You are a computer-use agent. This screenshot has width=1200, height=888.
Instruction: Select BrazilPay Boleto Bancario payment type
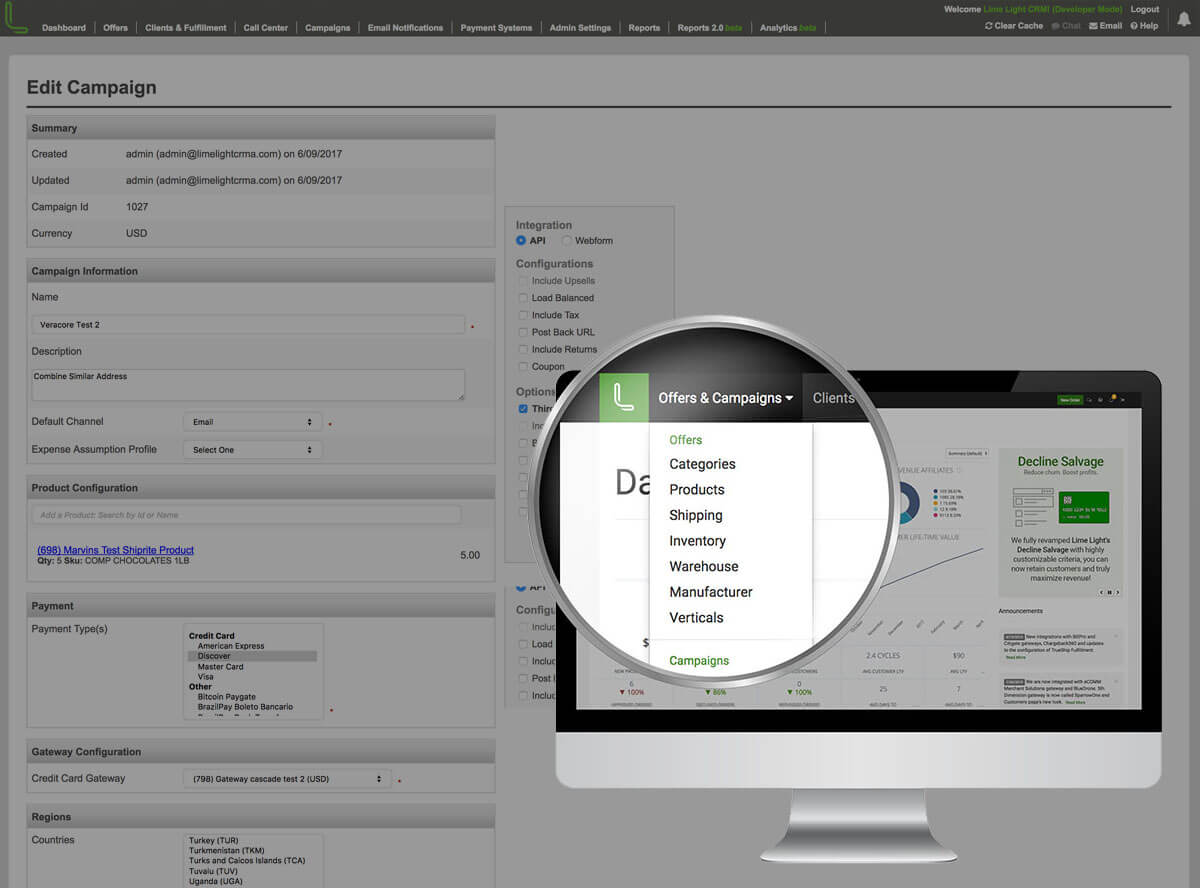pos(246,707)
